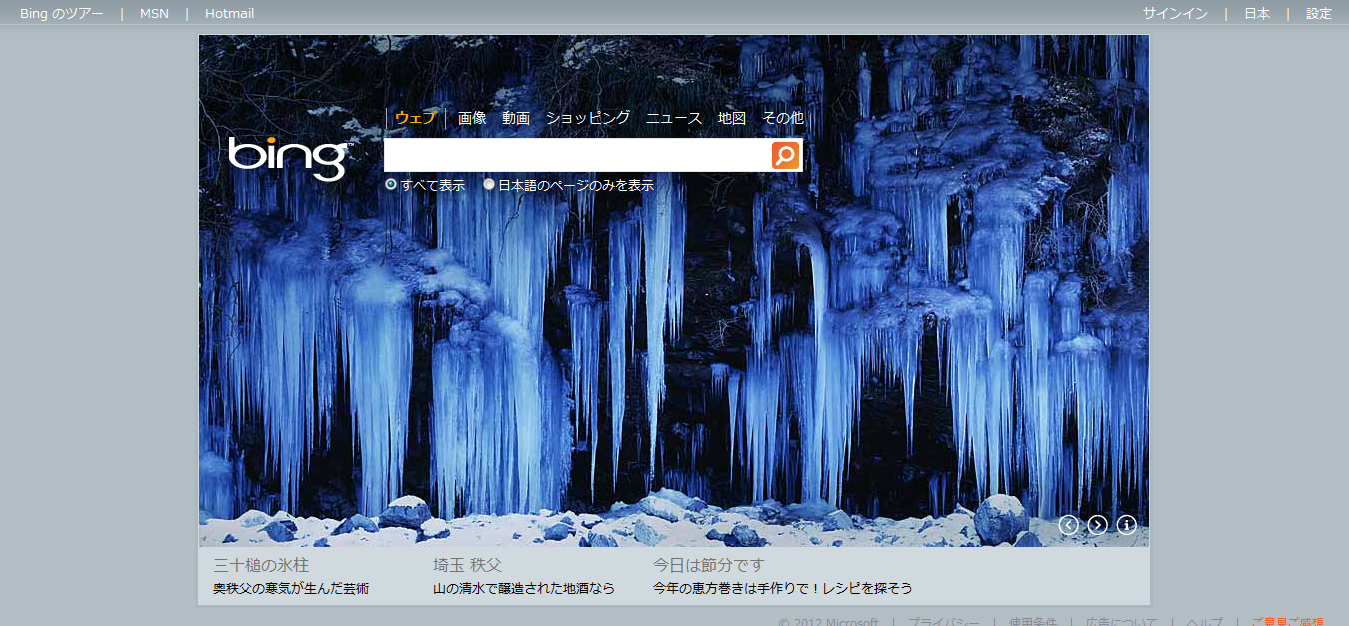Select the すべて表示 radio button

click(x=391, y=185)
